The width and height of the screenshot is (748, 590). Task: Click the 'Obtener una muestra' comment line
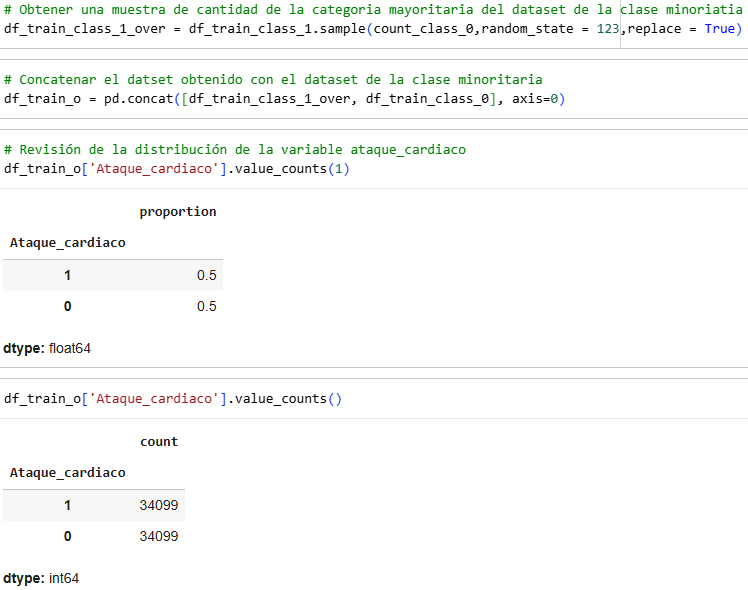pos(373,10)
